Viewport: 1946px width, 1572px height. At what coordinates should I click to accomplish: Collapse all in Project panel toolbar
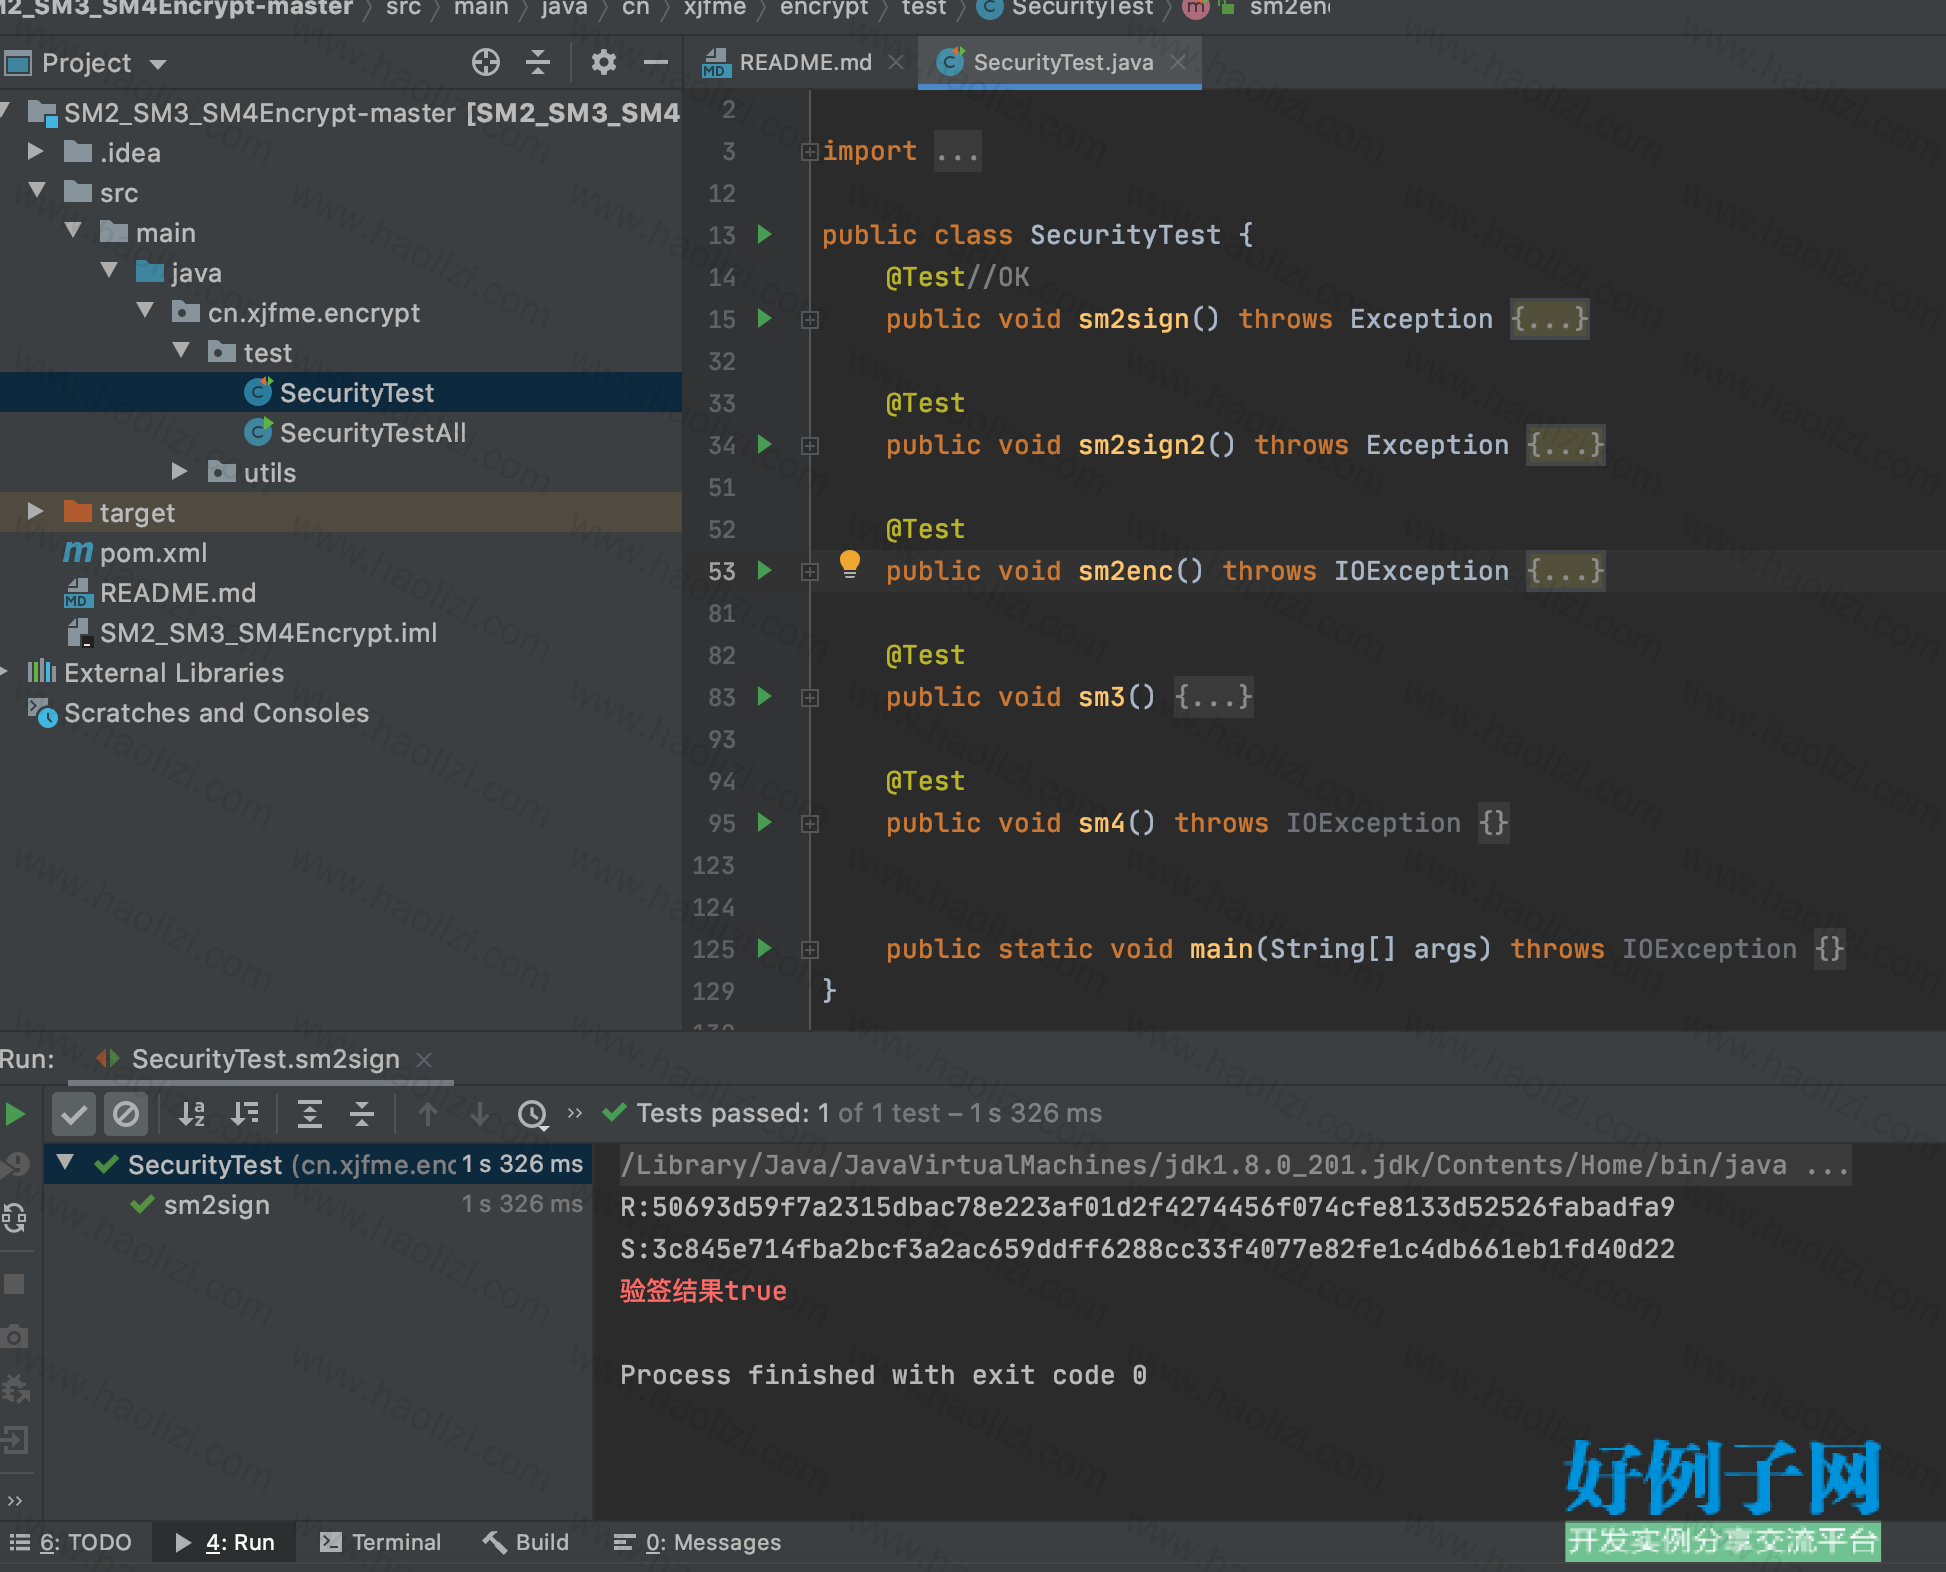click(x=538, y=62)
